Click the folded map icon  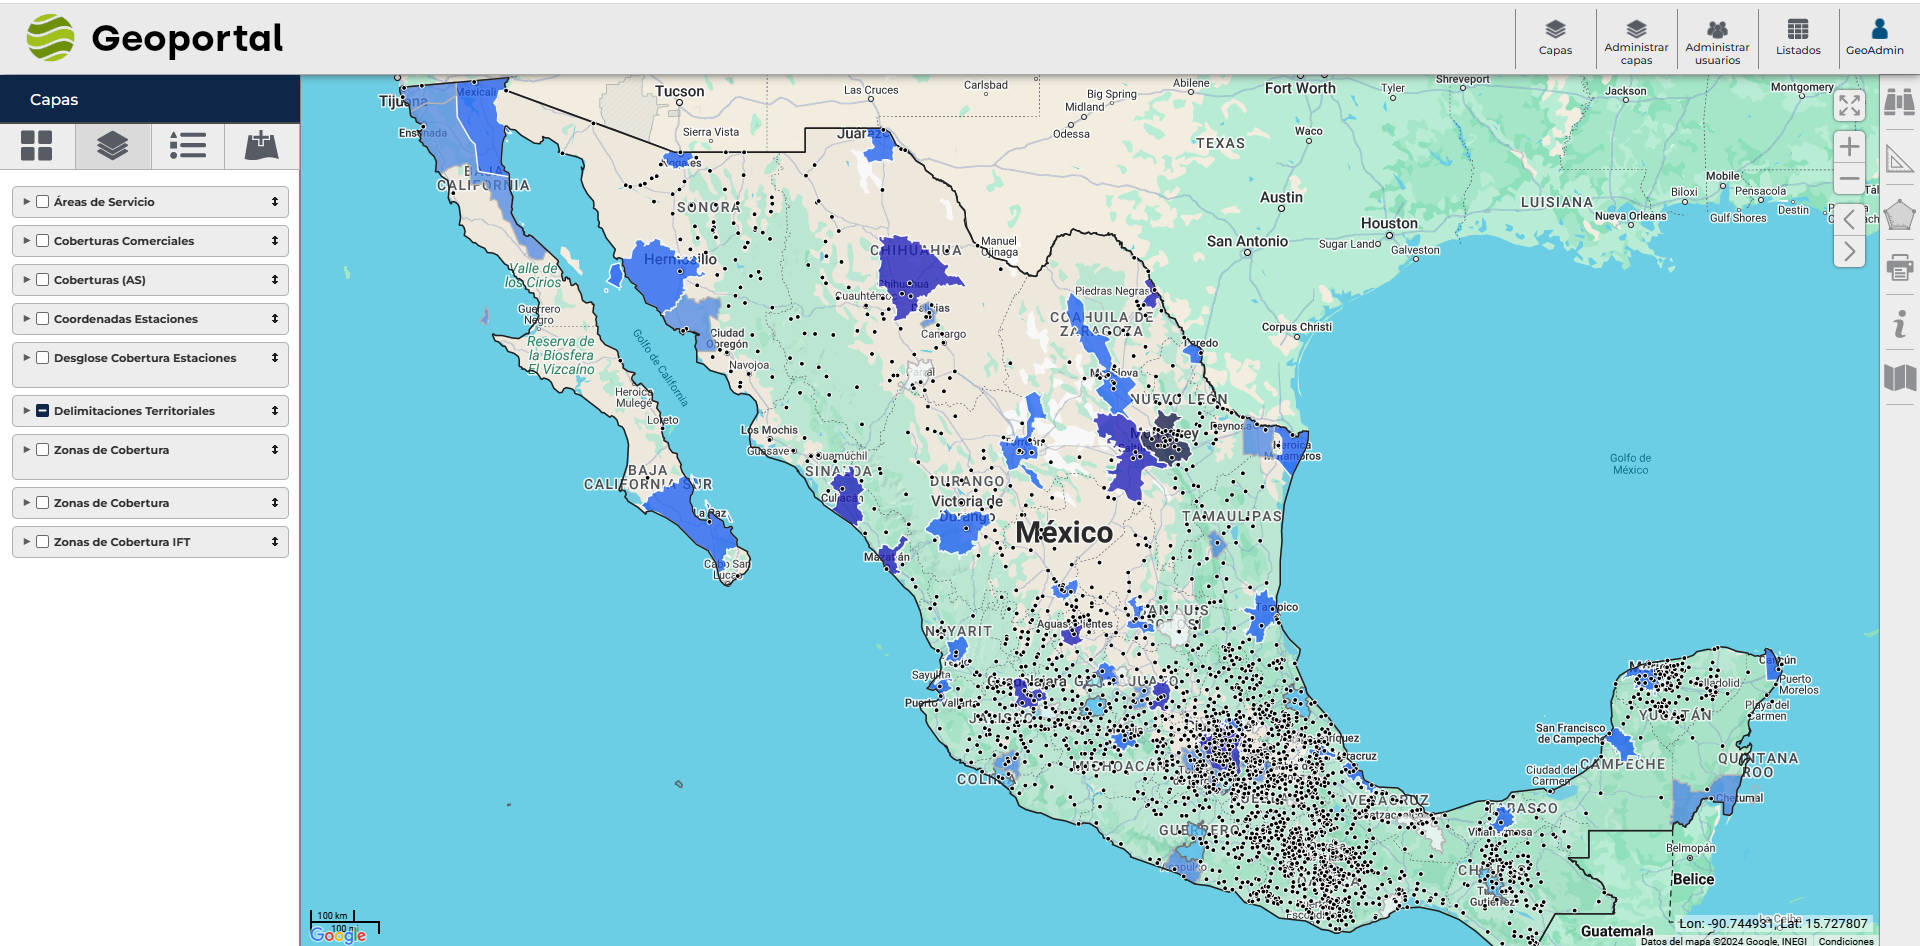tap(1899, 377)
